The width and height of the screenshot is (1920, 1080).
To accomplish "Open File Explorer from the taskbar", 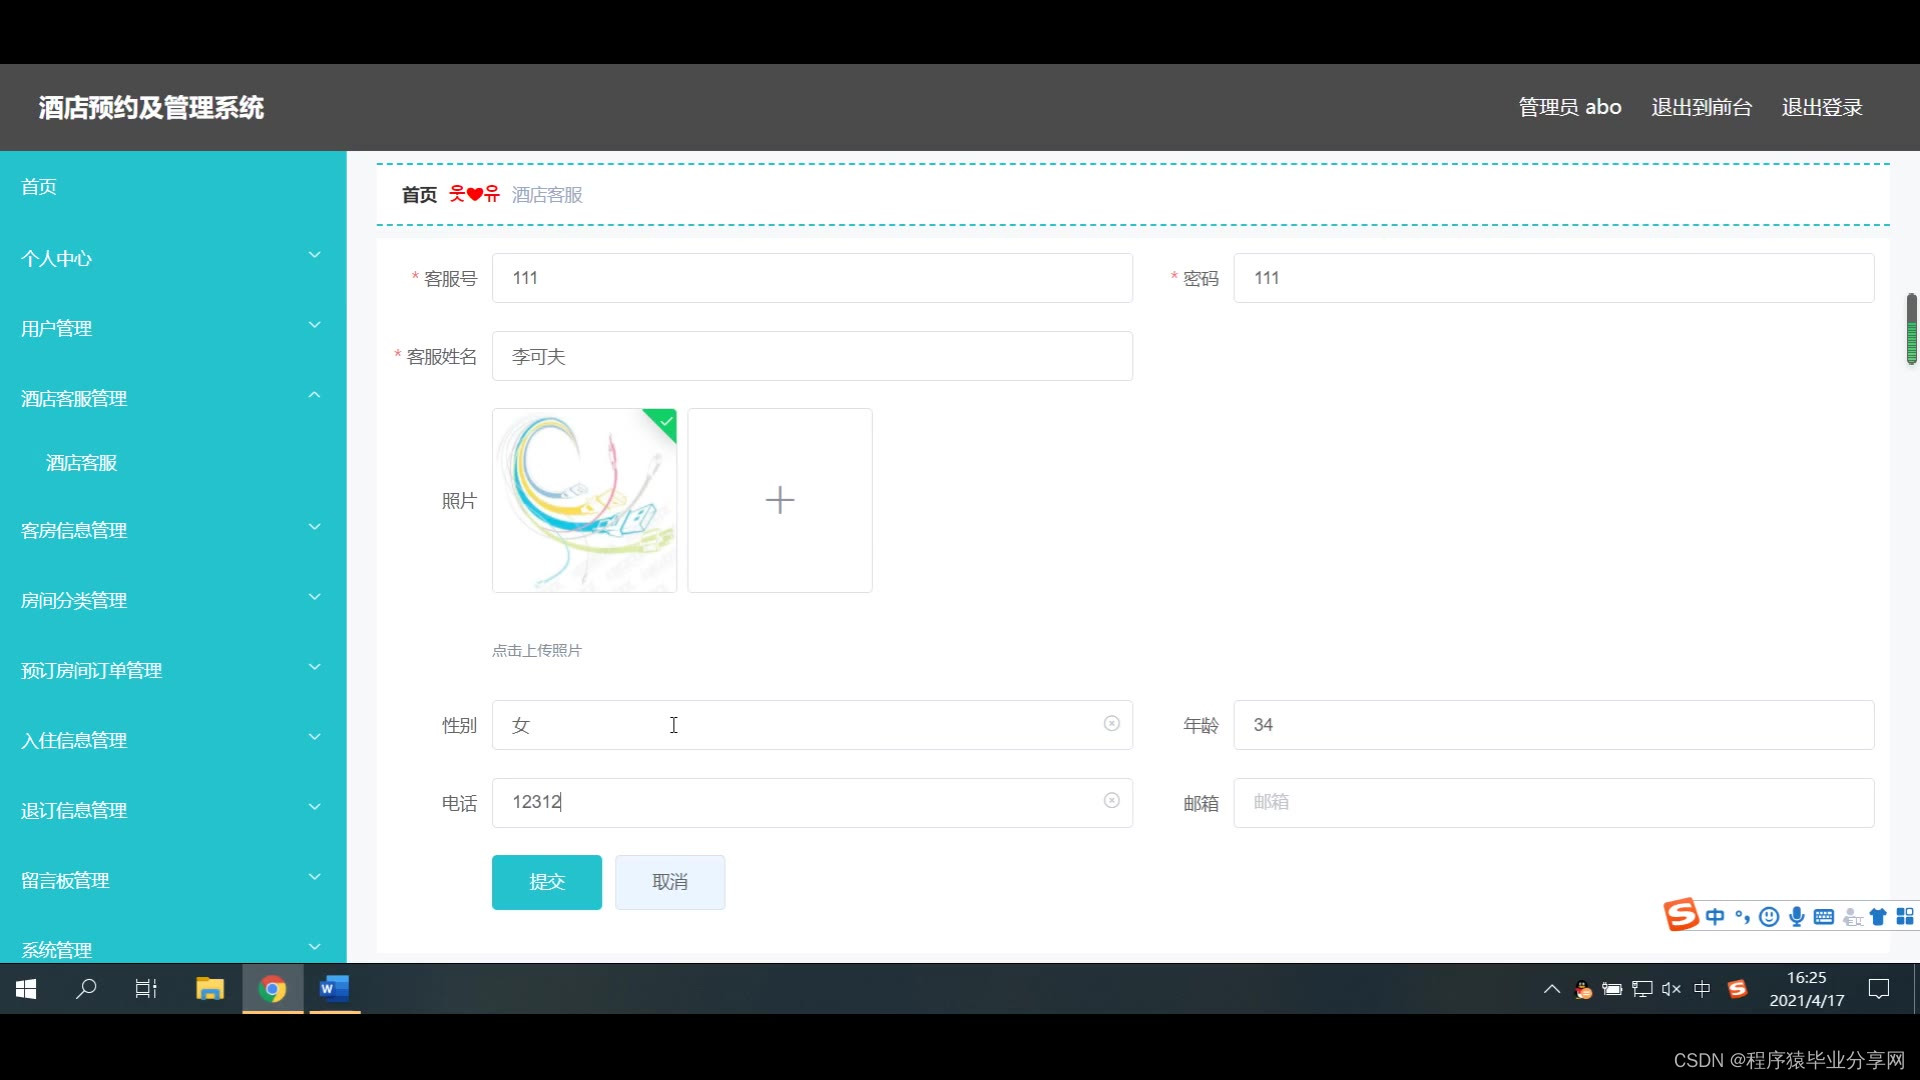I will [210, 989].
